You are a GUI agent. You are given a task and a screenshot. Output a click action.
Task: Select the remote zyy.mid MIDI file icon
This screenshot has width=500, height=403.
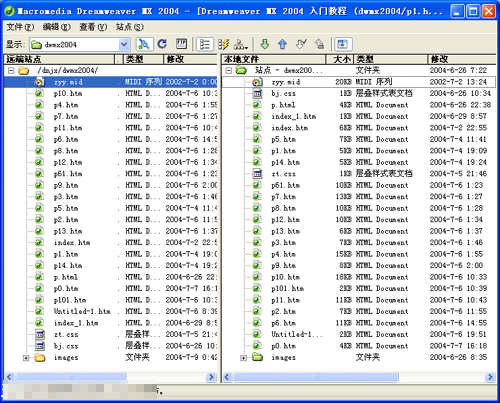(x=39, y=82)
